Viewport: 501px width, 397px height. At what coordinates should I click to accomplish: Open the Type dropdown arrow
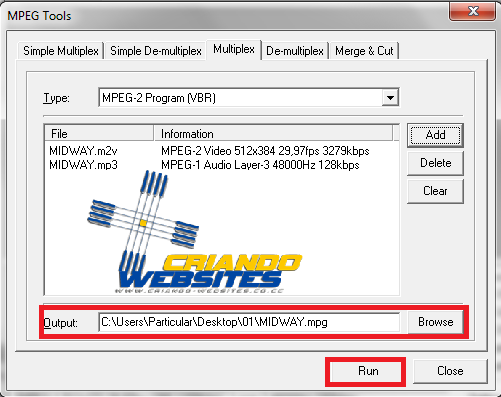pyautogui.click(x=390, y=98)
